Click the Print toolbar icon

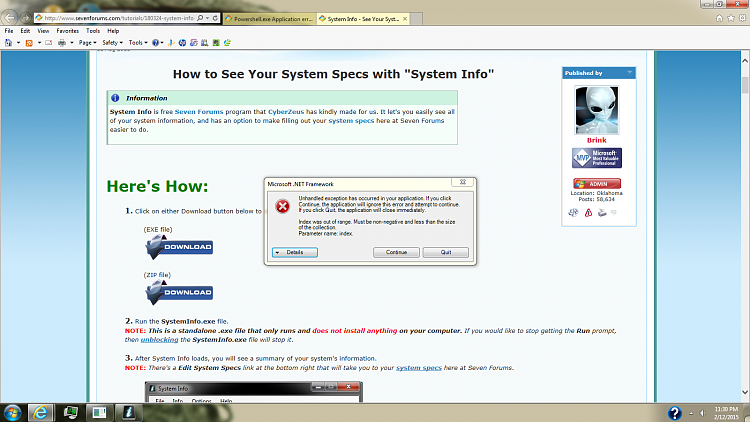(x=62, y=43)
